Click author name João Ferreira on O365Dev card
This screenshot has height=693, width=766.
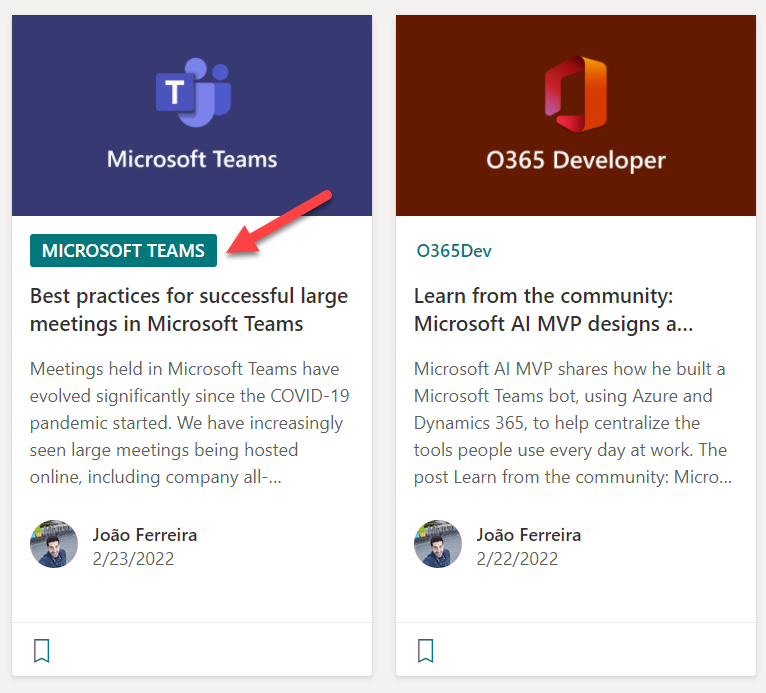pos(529,534)
